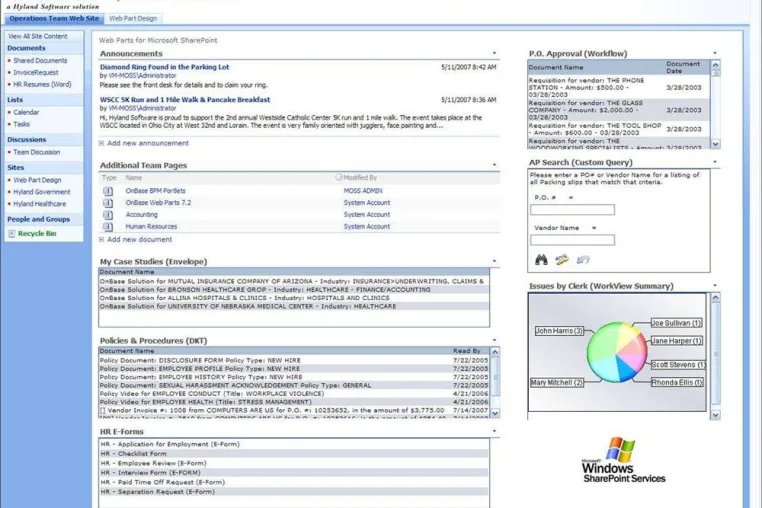Click the undo arrow icon in AP Search

pos(583,260)
